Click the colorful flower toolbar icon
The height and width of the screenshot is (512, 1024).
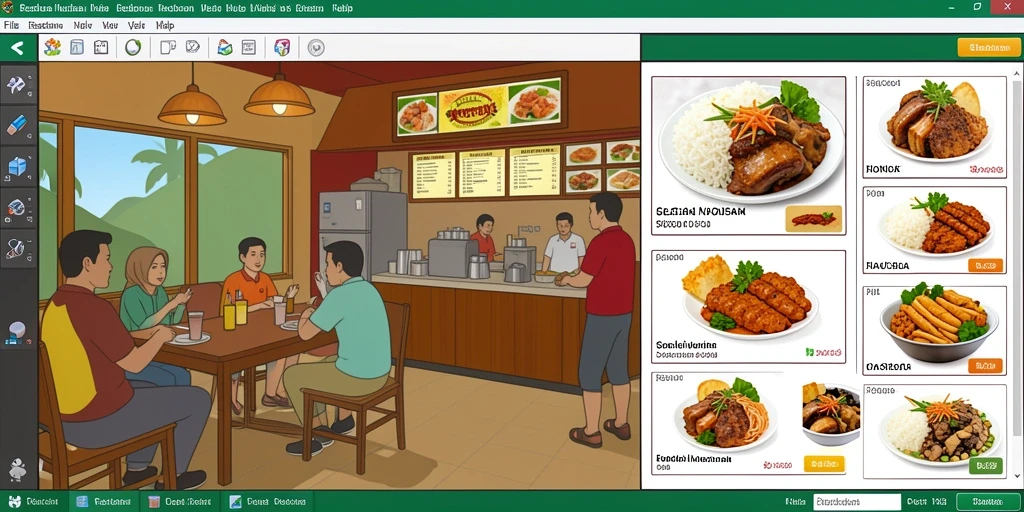52,47
